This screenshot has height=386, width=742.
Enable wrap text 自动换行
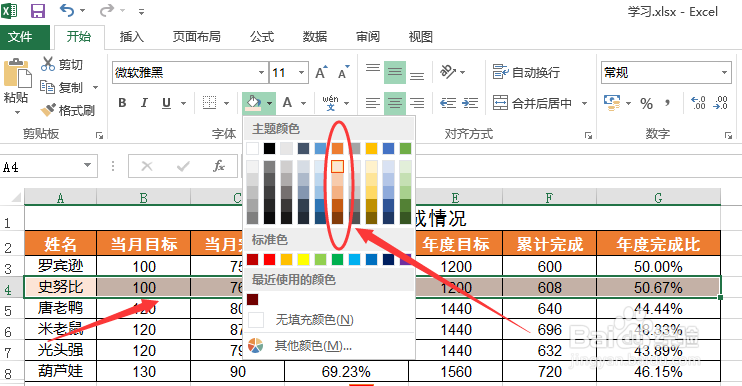pos(526,72)
